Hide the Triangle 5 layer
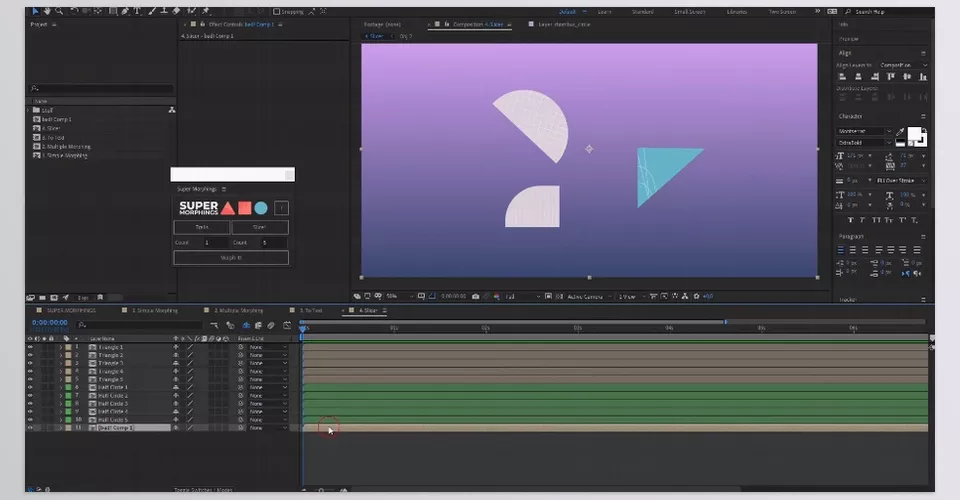 (x=30, y=379)
